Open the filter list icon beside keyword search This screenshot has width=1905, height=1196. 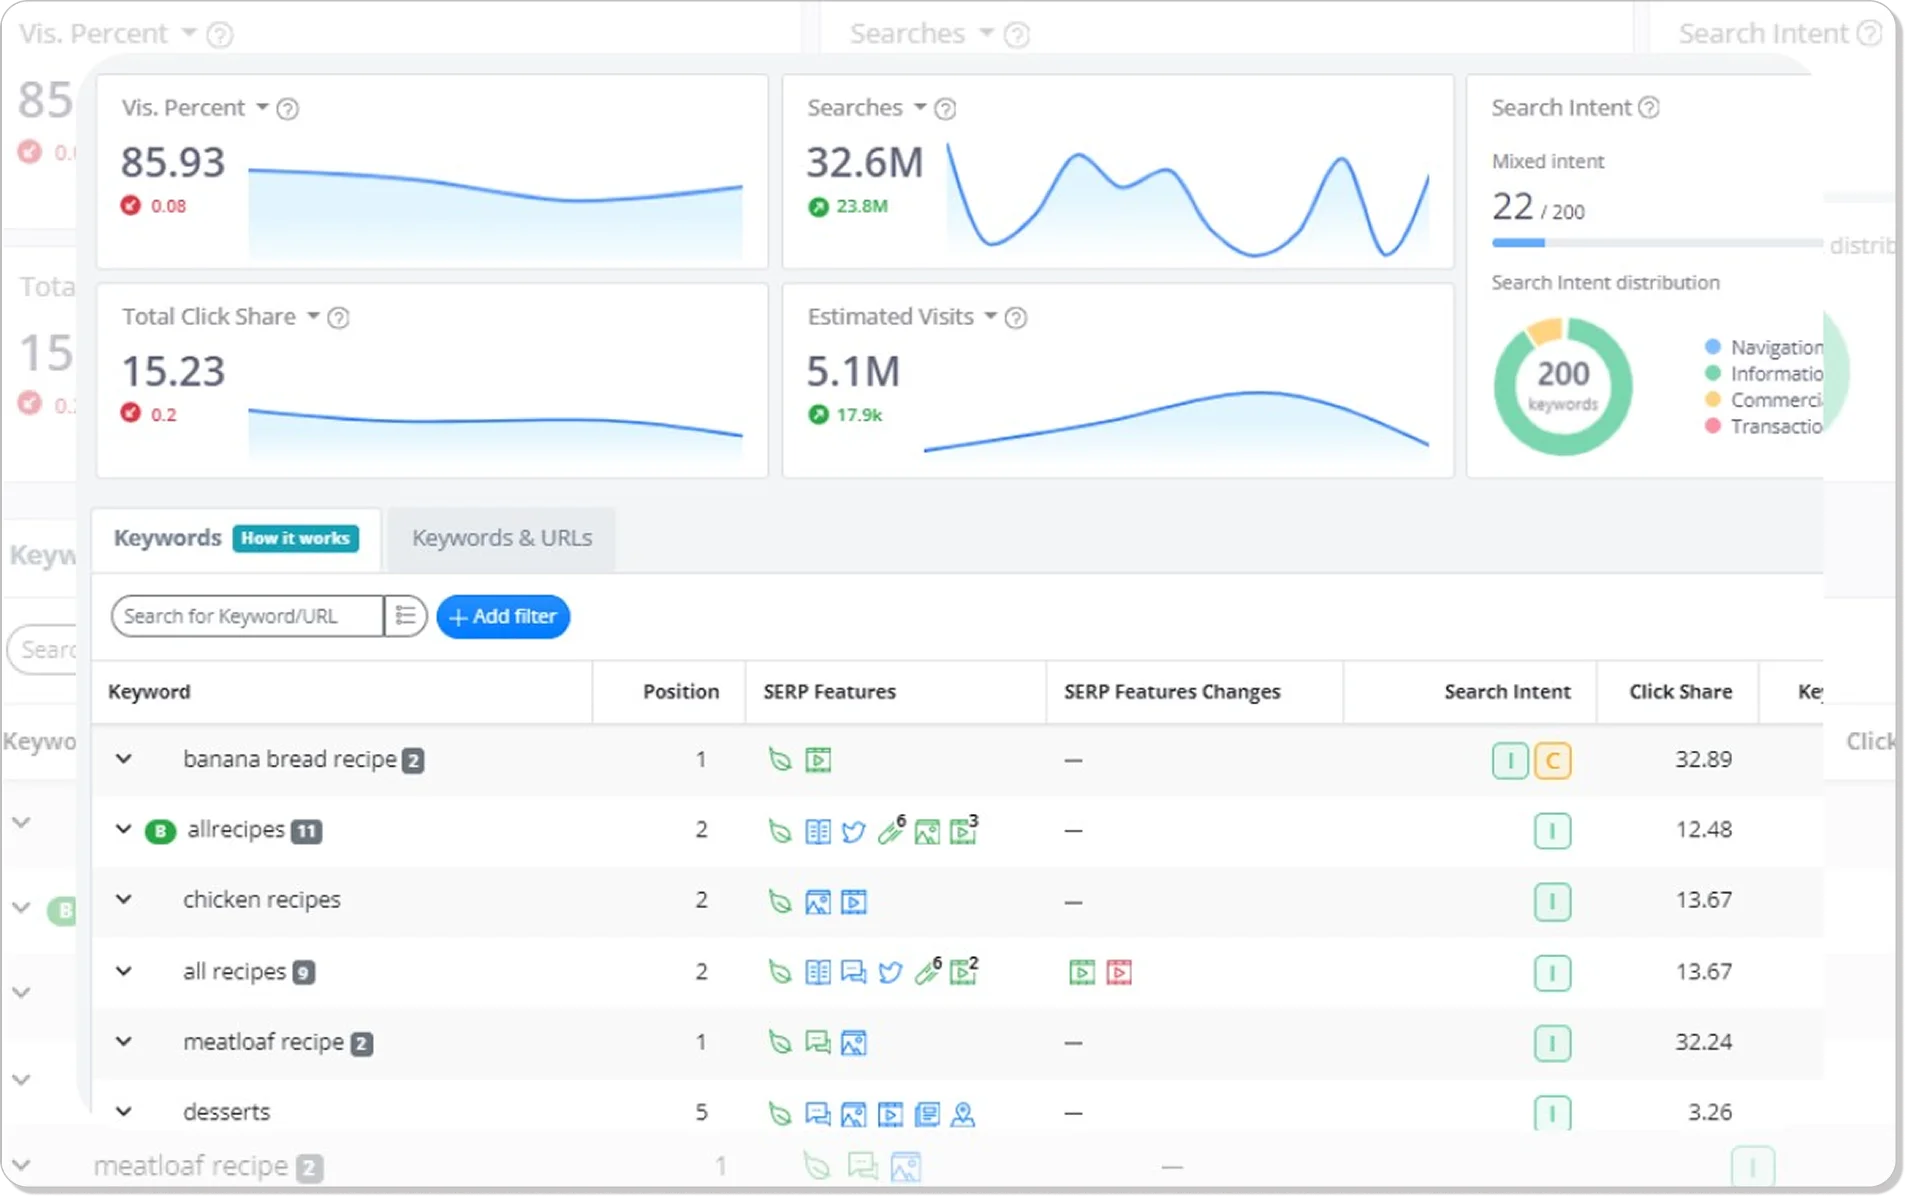404,616
